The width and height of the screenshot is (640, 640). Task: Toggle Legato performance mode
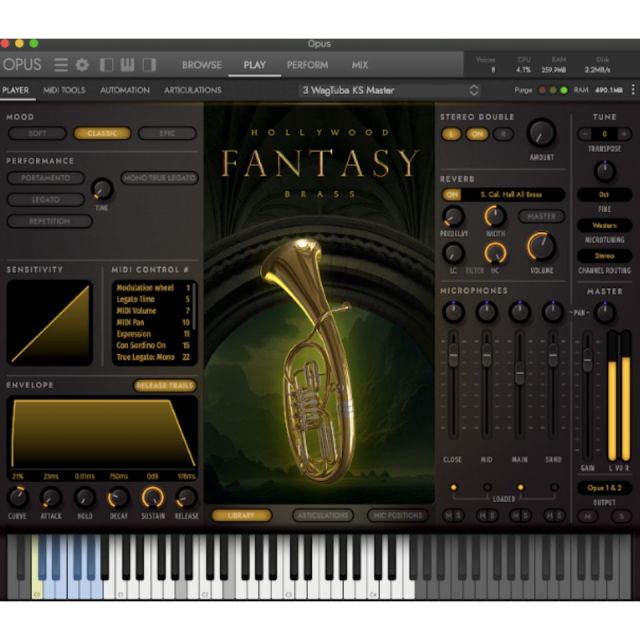(46, 200)
